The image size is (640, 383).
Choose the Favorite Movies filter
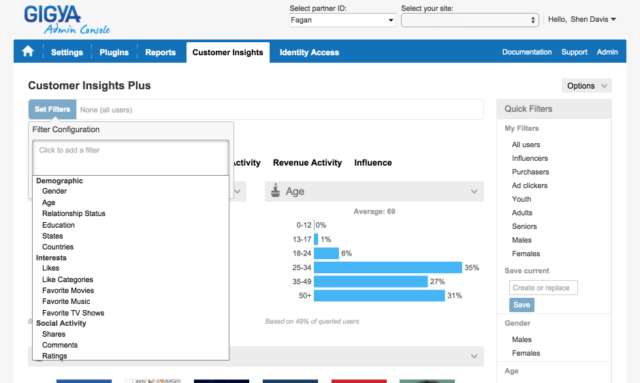tap(68, 291)
